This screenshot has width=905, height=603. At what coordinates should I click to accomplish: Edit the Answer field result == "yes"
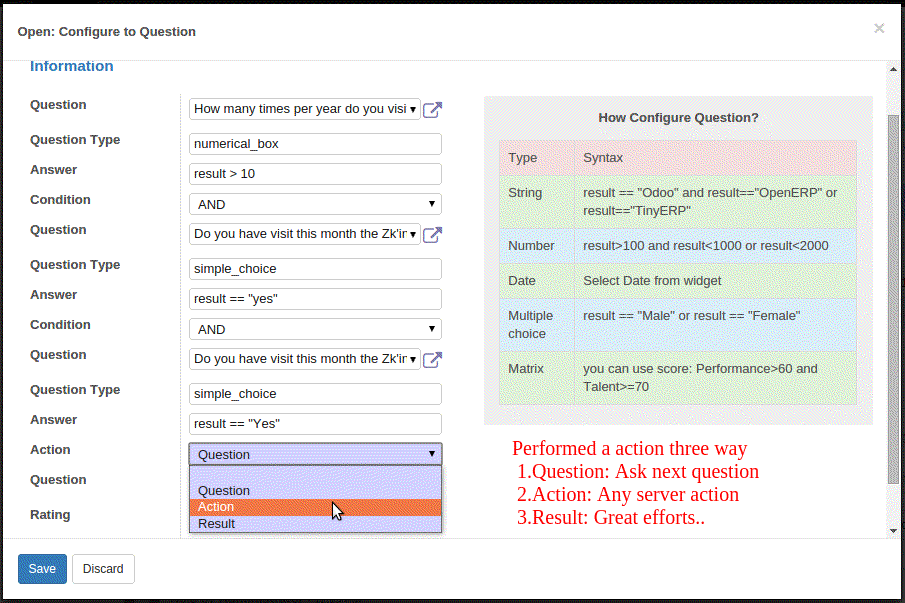[315, 299]
